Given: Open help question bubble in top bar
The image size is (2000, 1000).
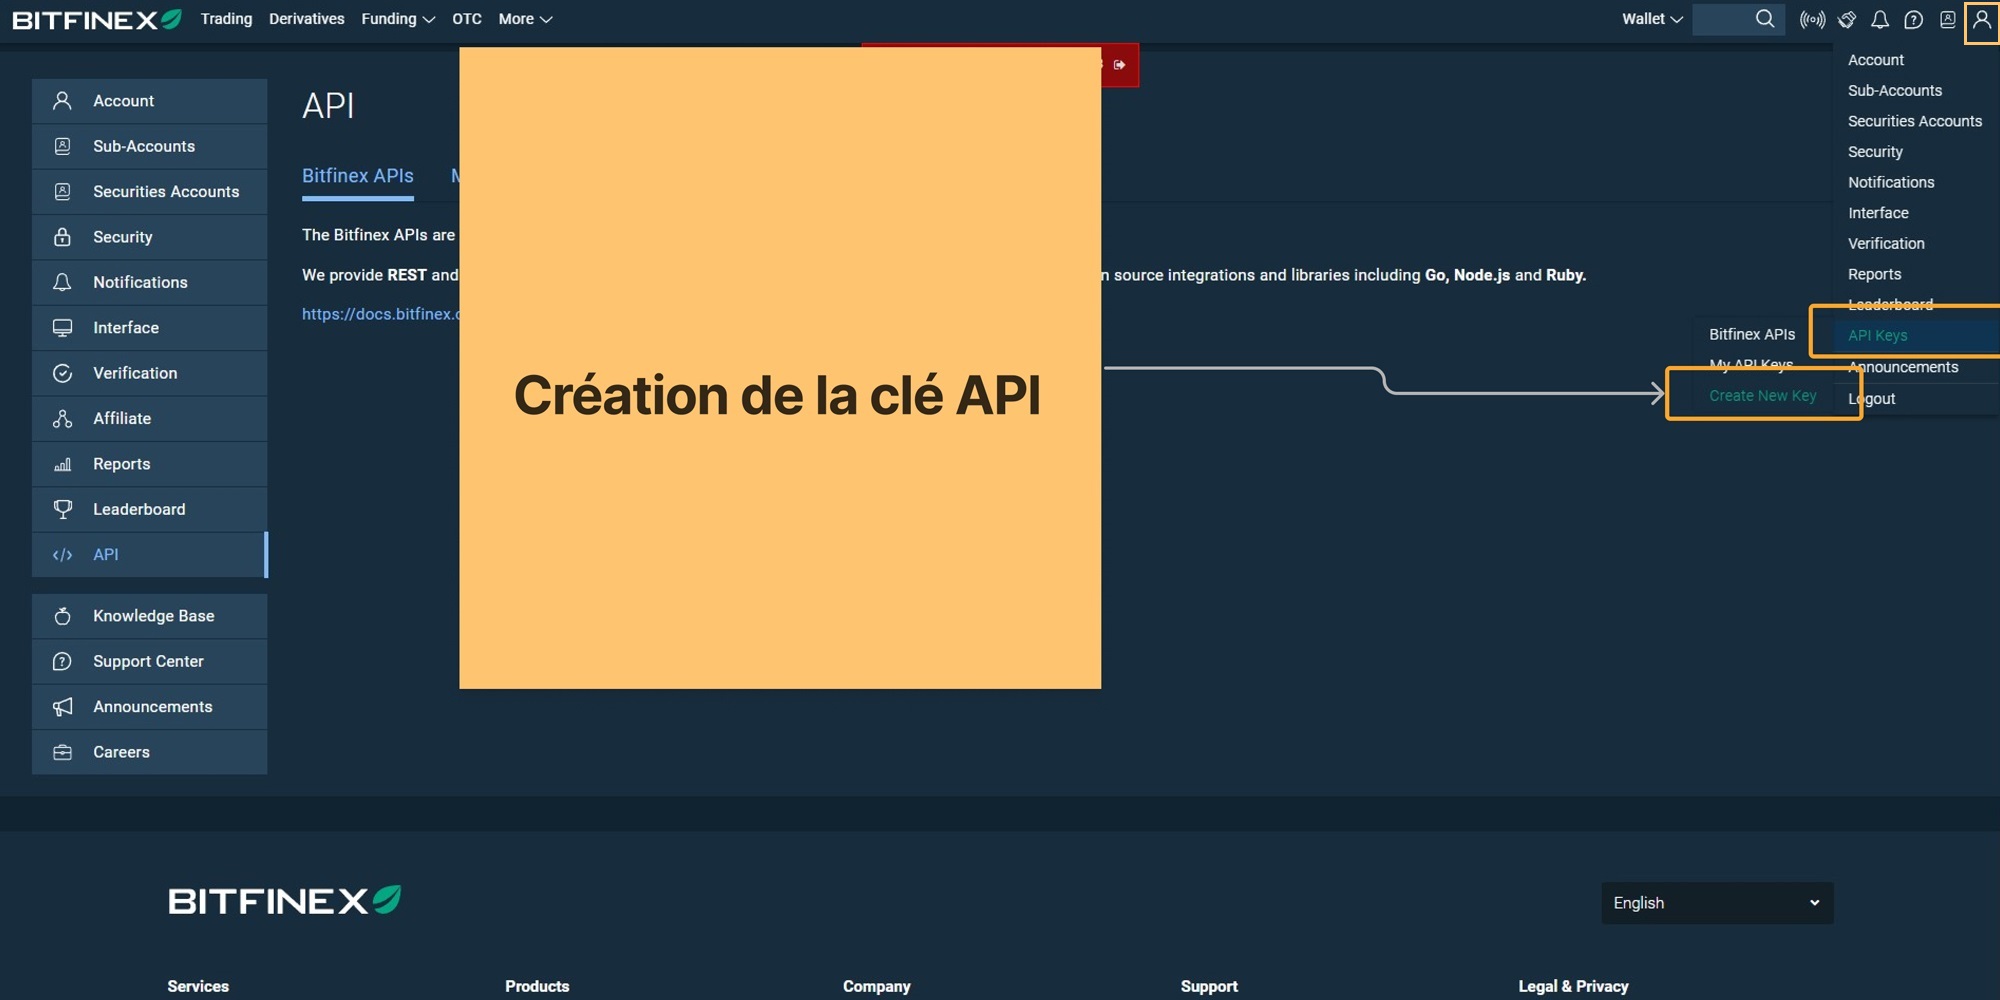Looking at the screenshot, I should tap(1913, 19).
